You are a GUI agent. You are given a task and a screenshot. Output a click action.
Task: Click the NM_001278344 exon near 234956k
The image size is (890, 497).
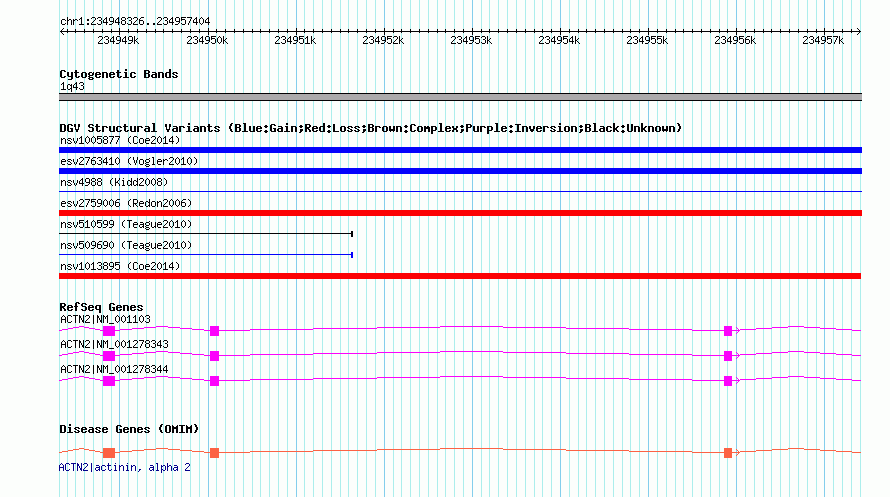coord(728,381)
